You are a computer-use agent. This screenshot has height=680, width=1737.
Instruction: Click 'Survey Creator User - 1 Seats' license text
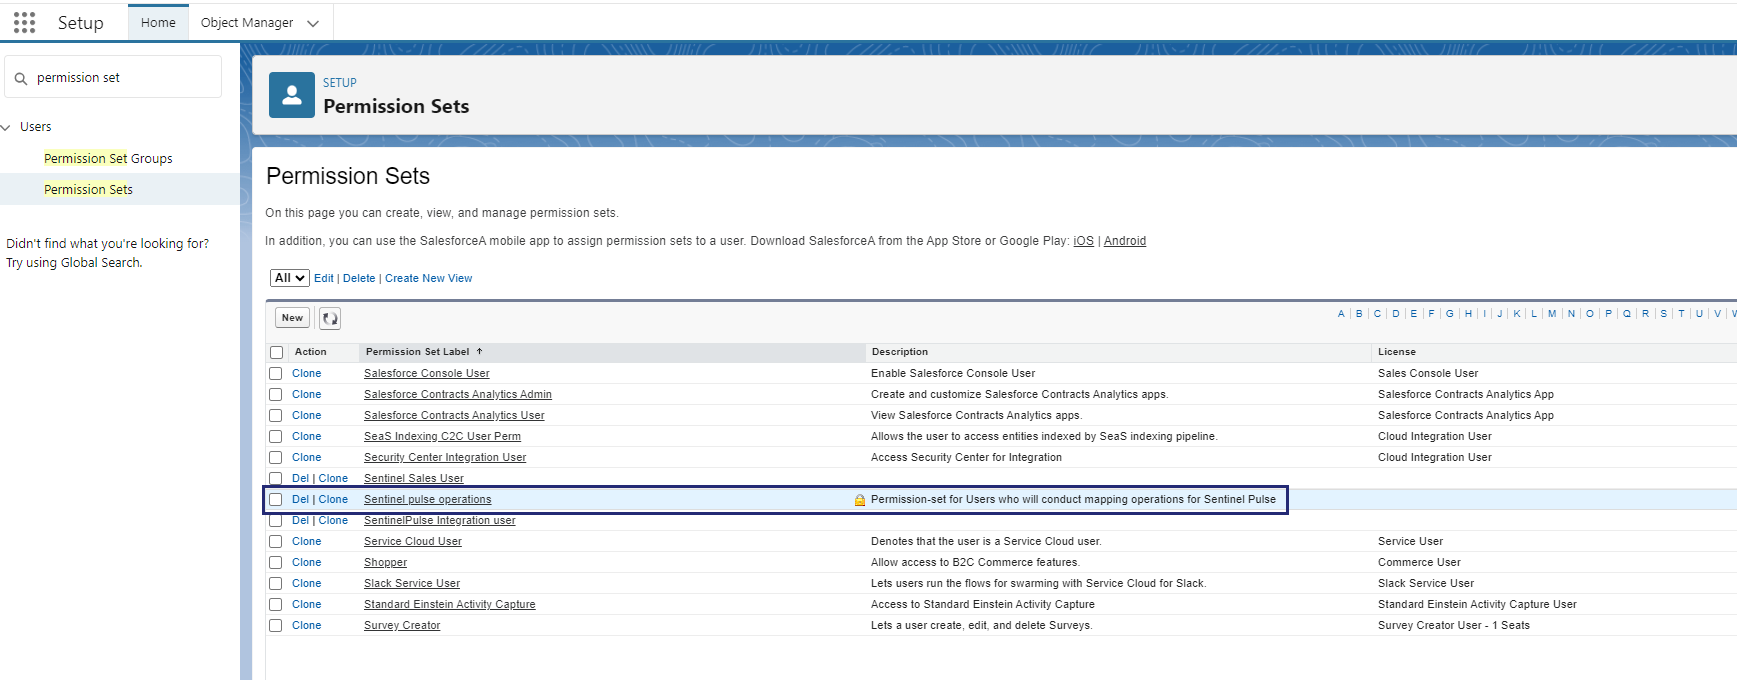[1454, 625]
